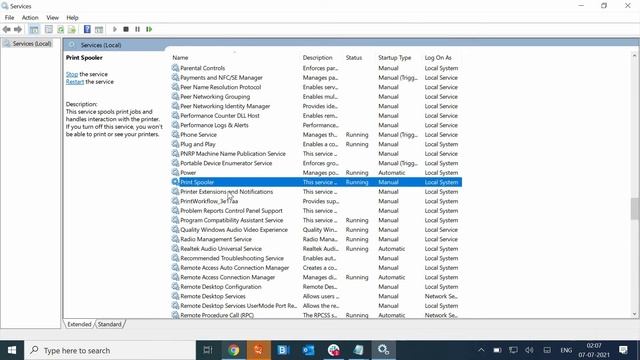Click the Pause Service icon
The height and width of the screenshot is (360, 640).
138,29
